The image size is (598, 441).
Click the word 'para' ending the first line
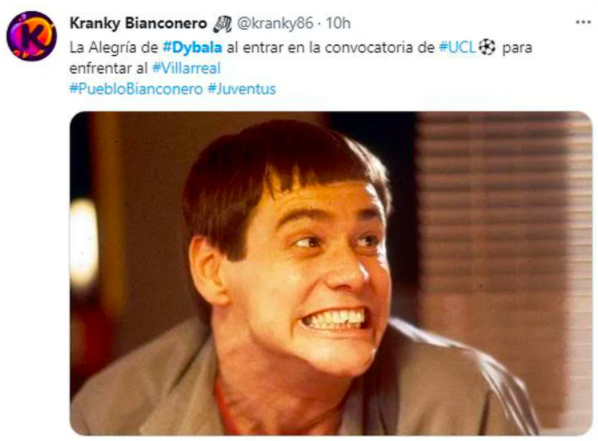point(517,49)
